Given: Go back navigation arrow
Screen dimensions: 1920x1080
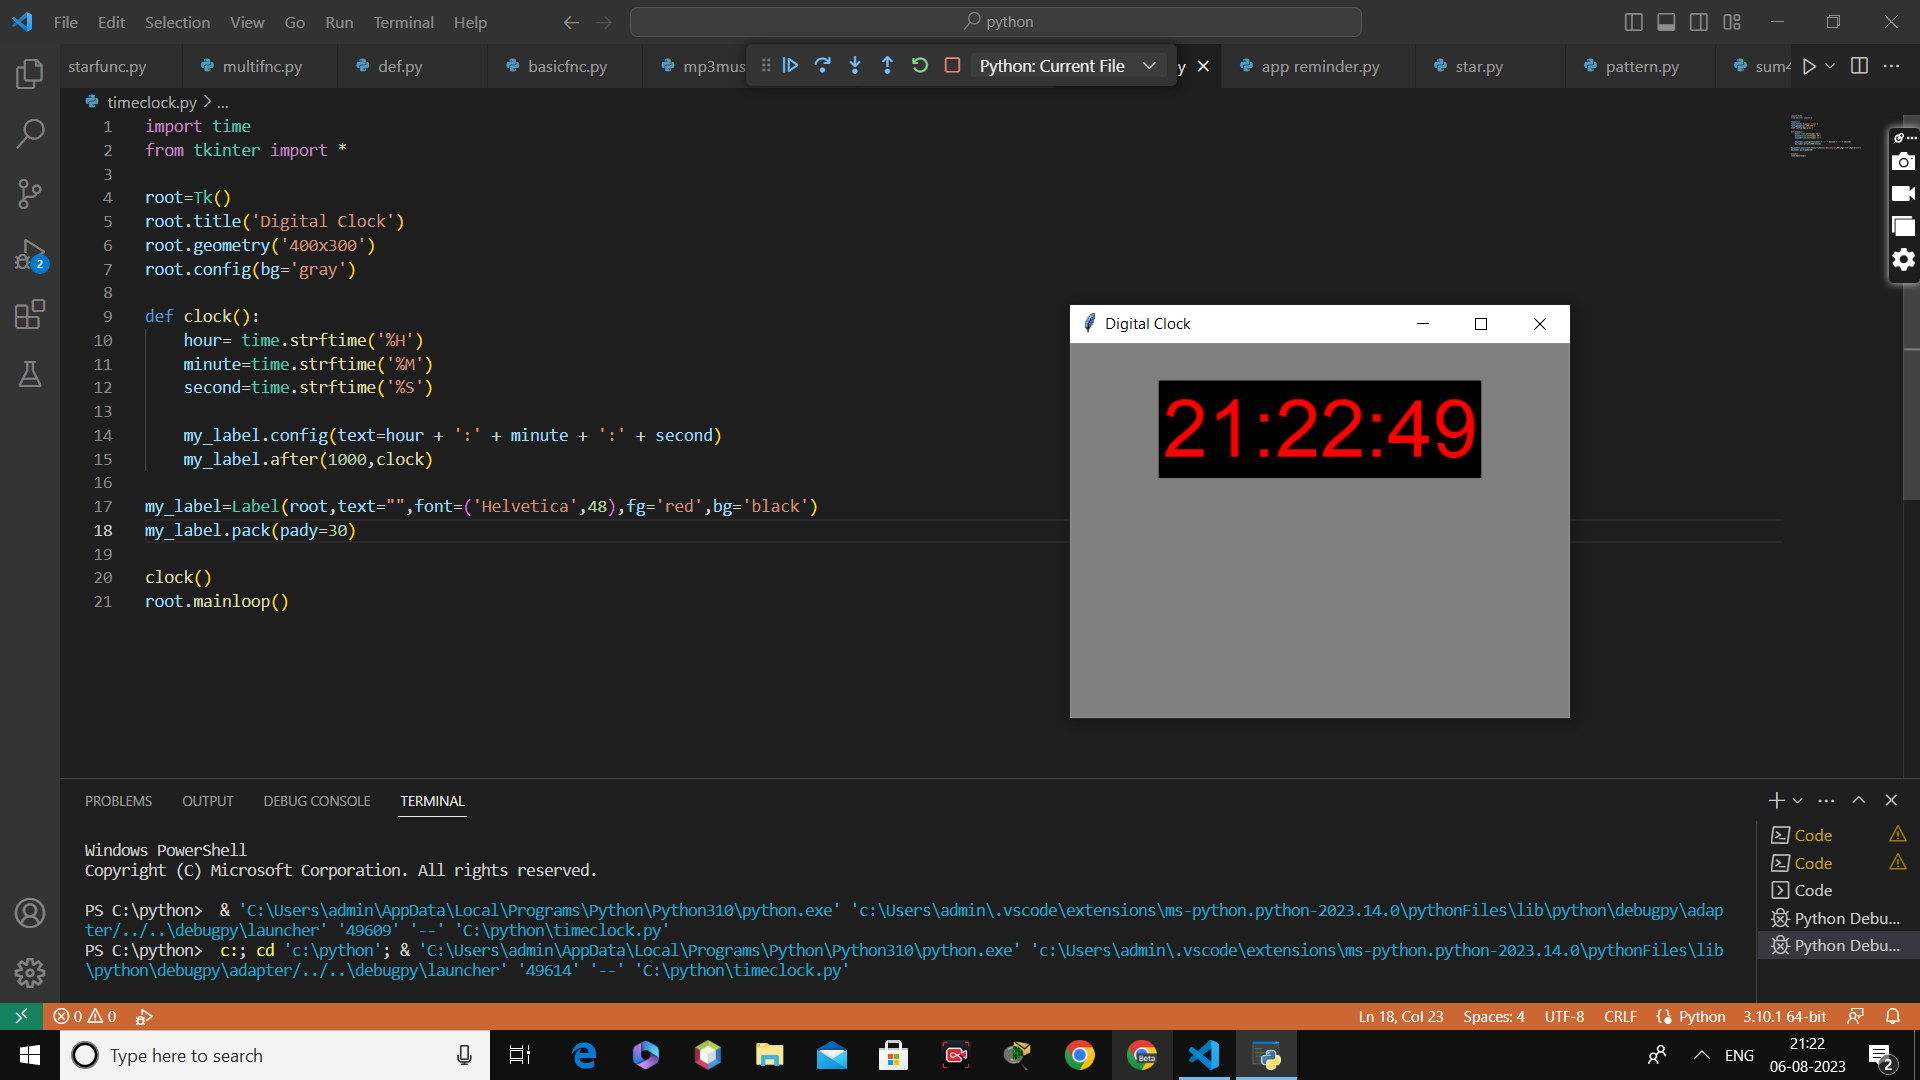Looking at the screenshot, I should tap(571, 22).
